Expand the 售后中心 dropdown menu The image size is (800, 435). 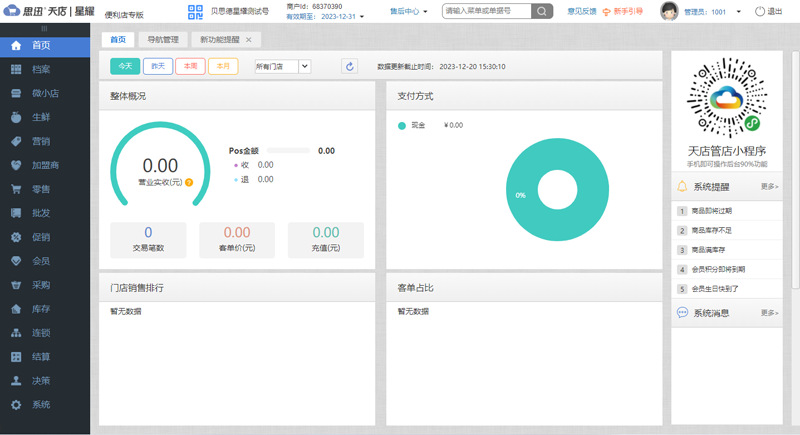click(408, 11)
